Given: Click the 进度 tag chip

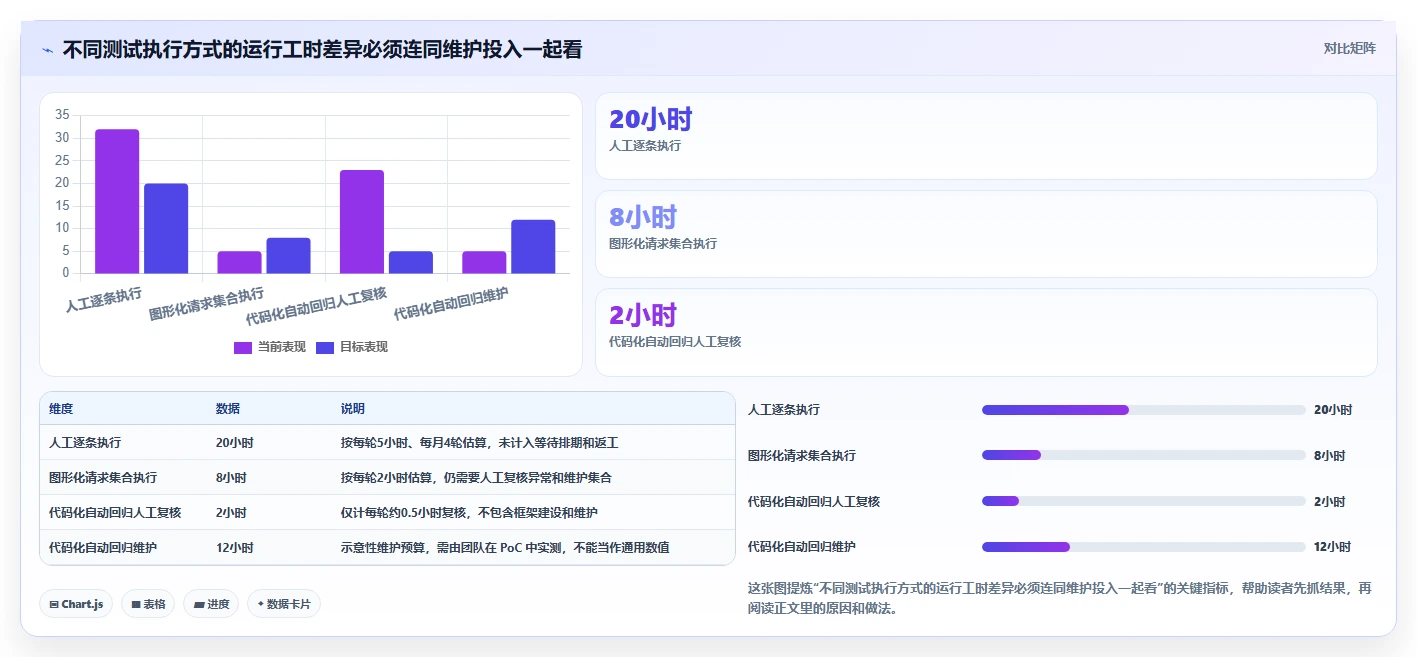Looking at the screenshot, I should click(x=211, y=604).
